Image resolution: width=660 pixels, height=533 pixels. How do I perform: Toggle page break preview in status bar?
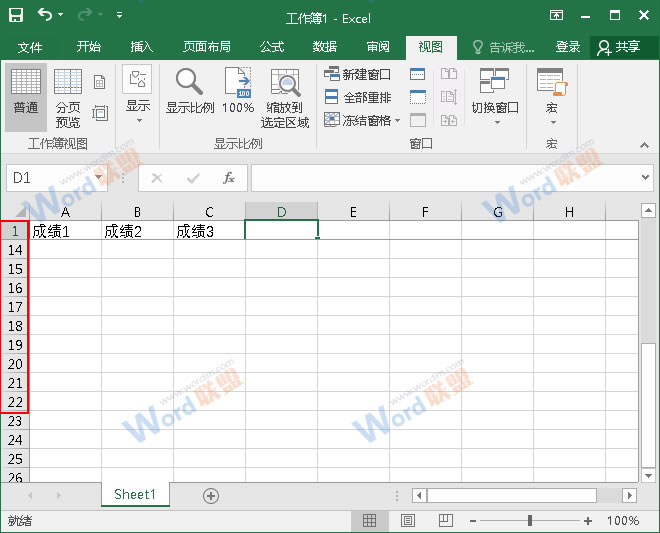447,521
